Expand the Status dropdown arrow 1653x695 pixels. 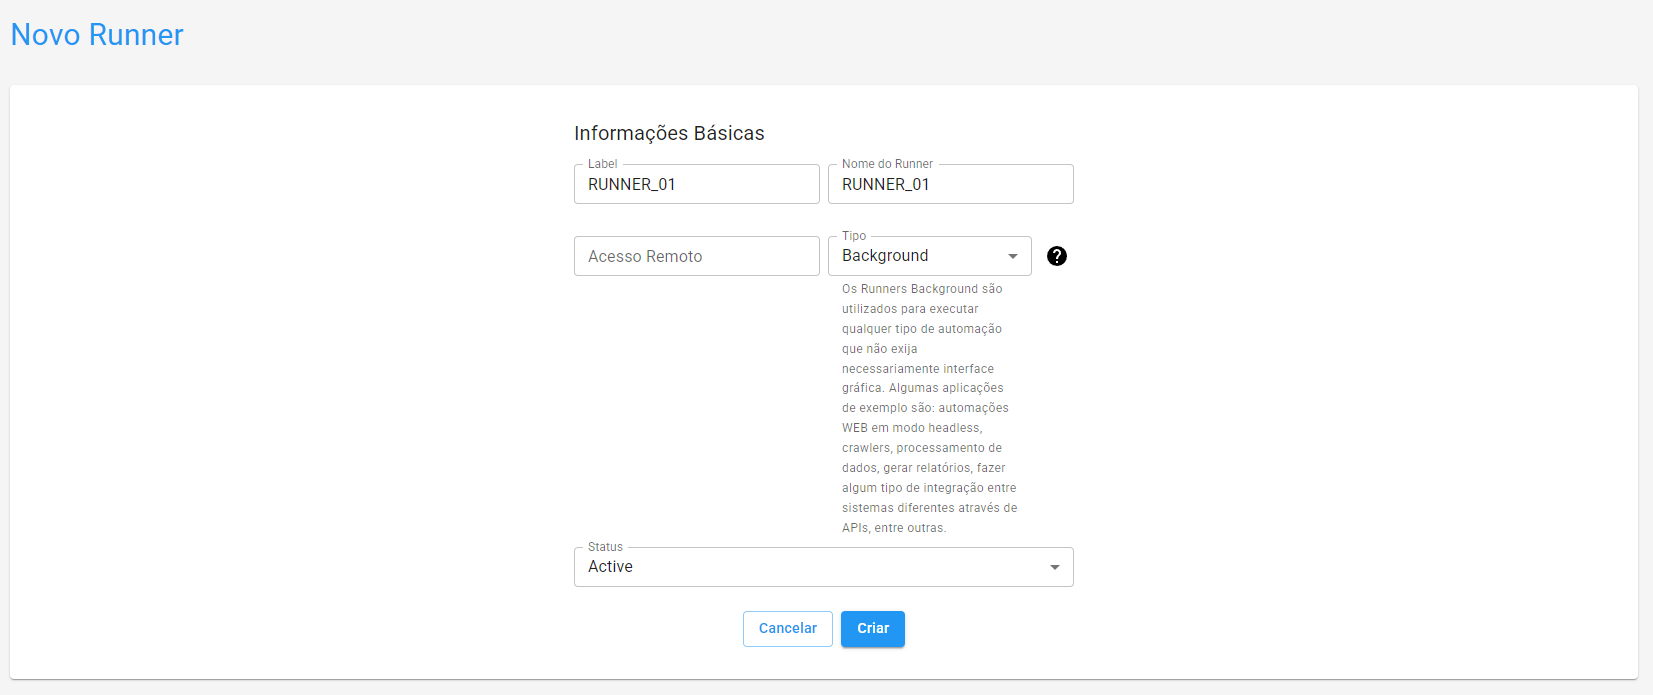click(x=1054, y=568)
